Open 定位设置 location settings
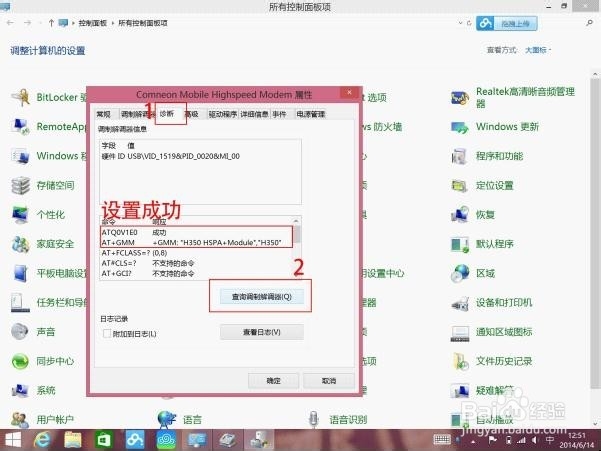This screenshot has width=601, height=451. point(483,185)
